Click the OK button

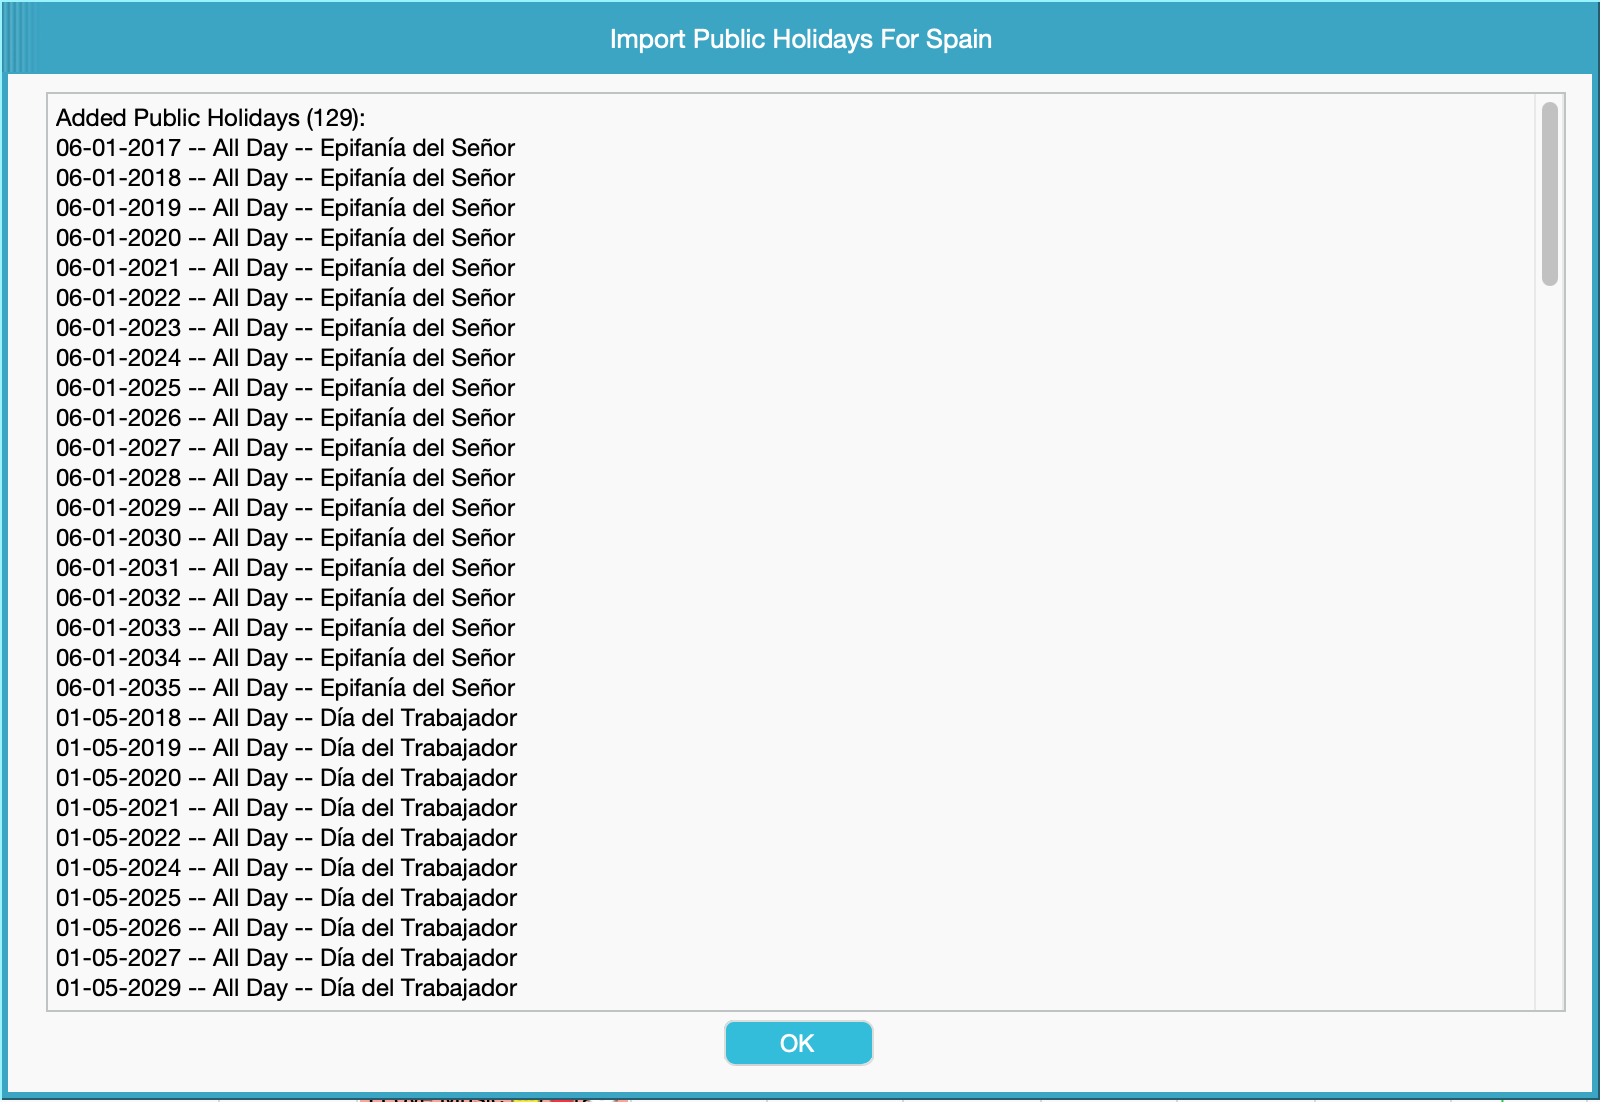798,1043
